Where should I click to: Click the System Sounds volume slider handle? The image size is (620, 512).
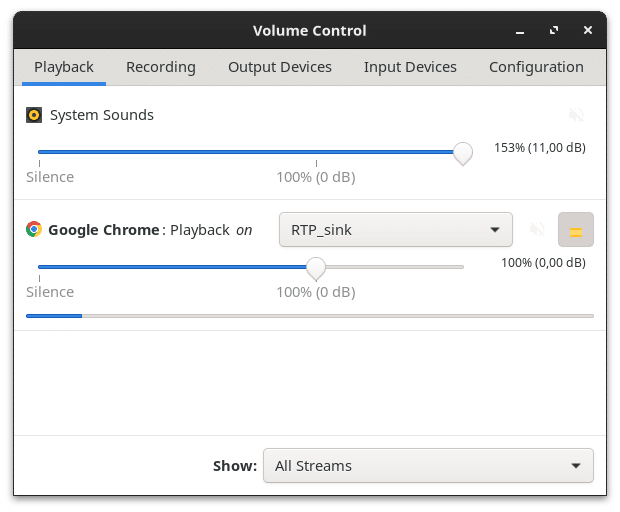point(462,153)
